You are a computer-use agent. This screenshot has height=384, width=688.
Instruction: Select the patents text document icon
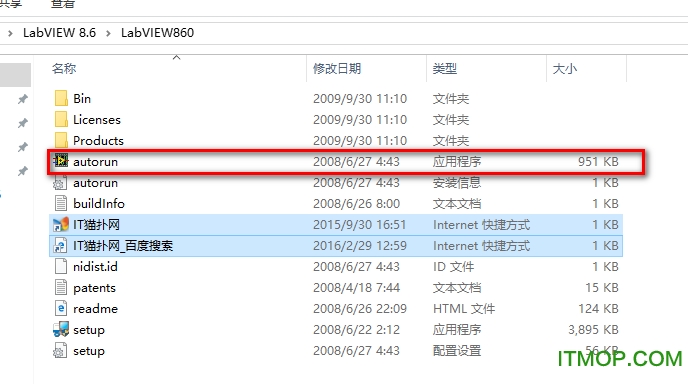point(61,287)
